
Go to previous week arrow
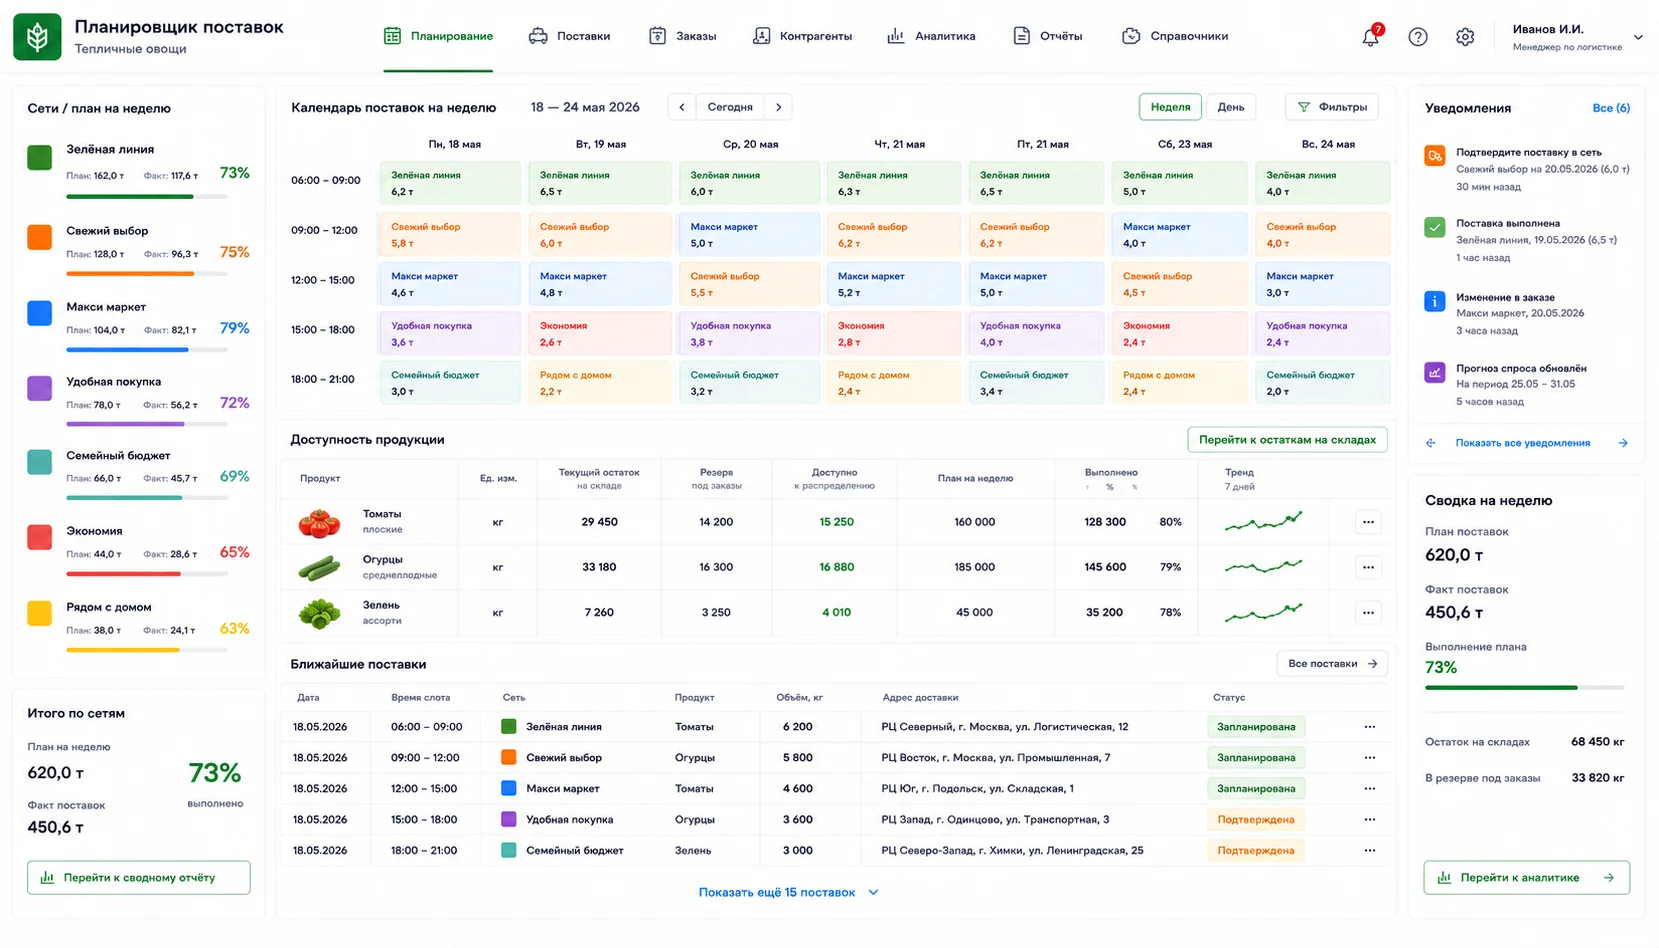click(682, 107)
